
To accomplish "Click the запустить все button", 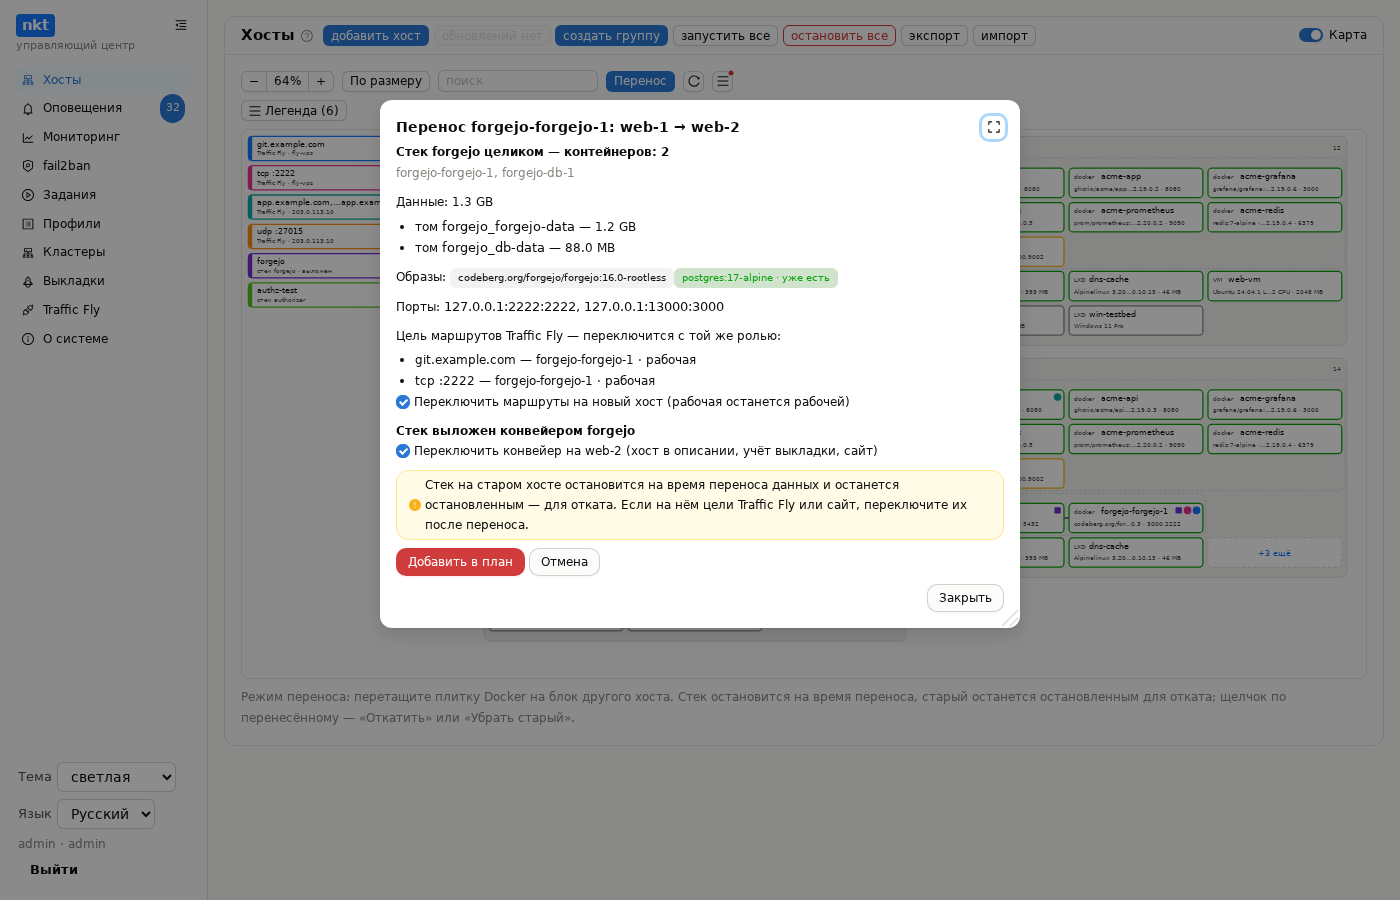I will 725,36.
